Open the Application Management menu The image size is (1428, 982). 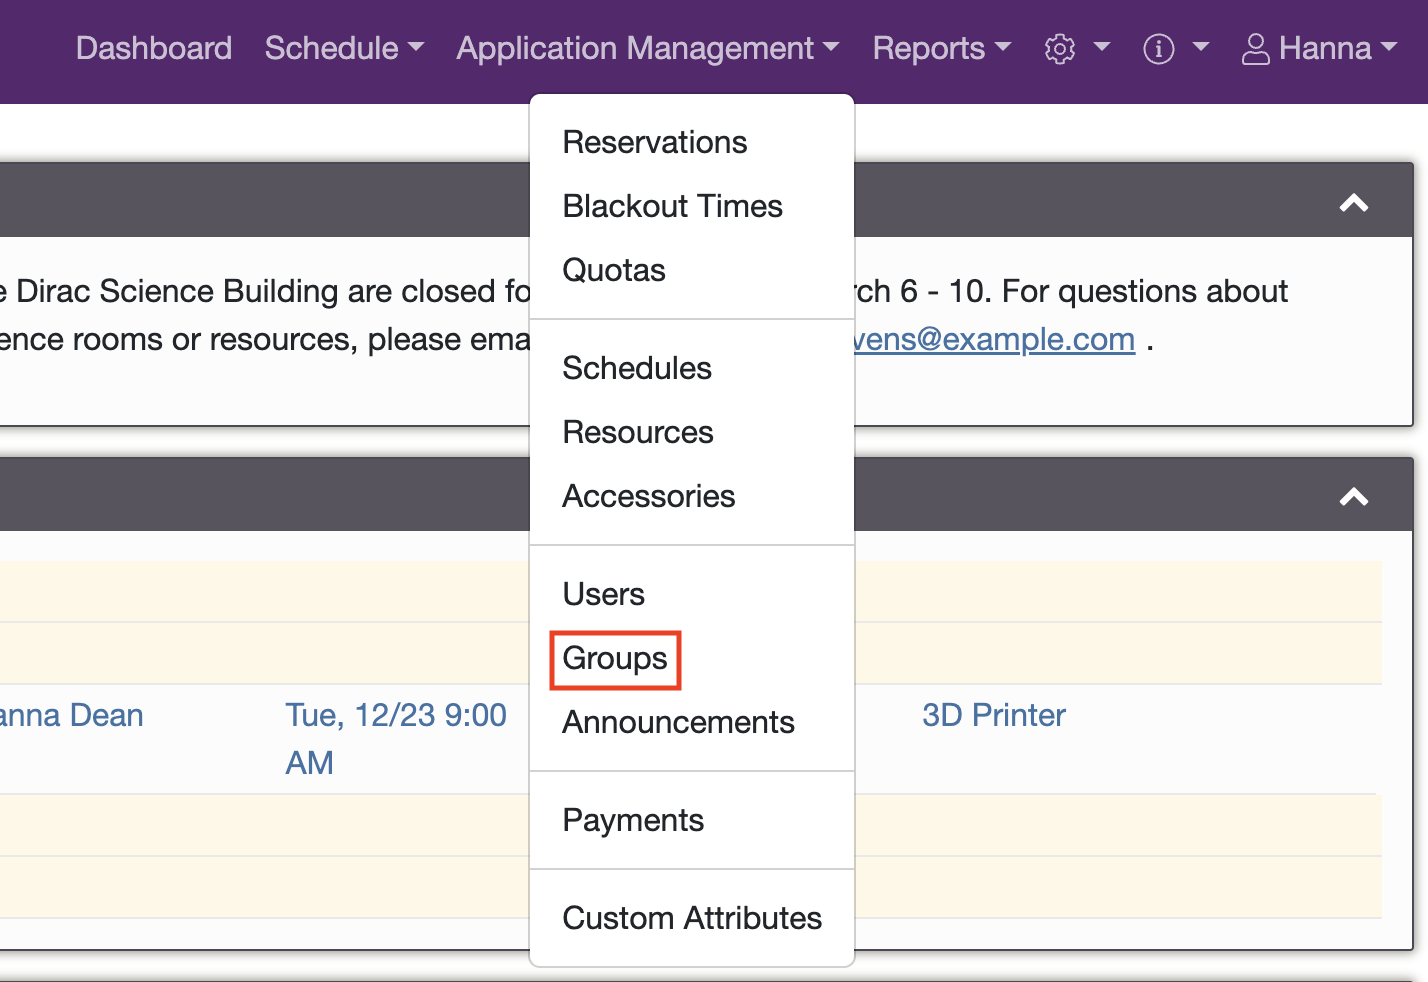point(647,48)
